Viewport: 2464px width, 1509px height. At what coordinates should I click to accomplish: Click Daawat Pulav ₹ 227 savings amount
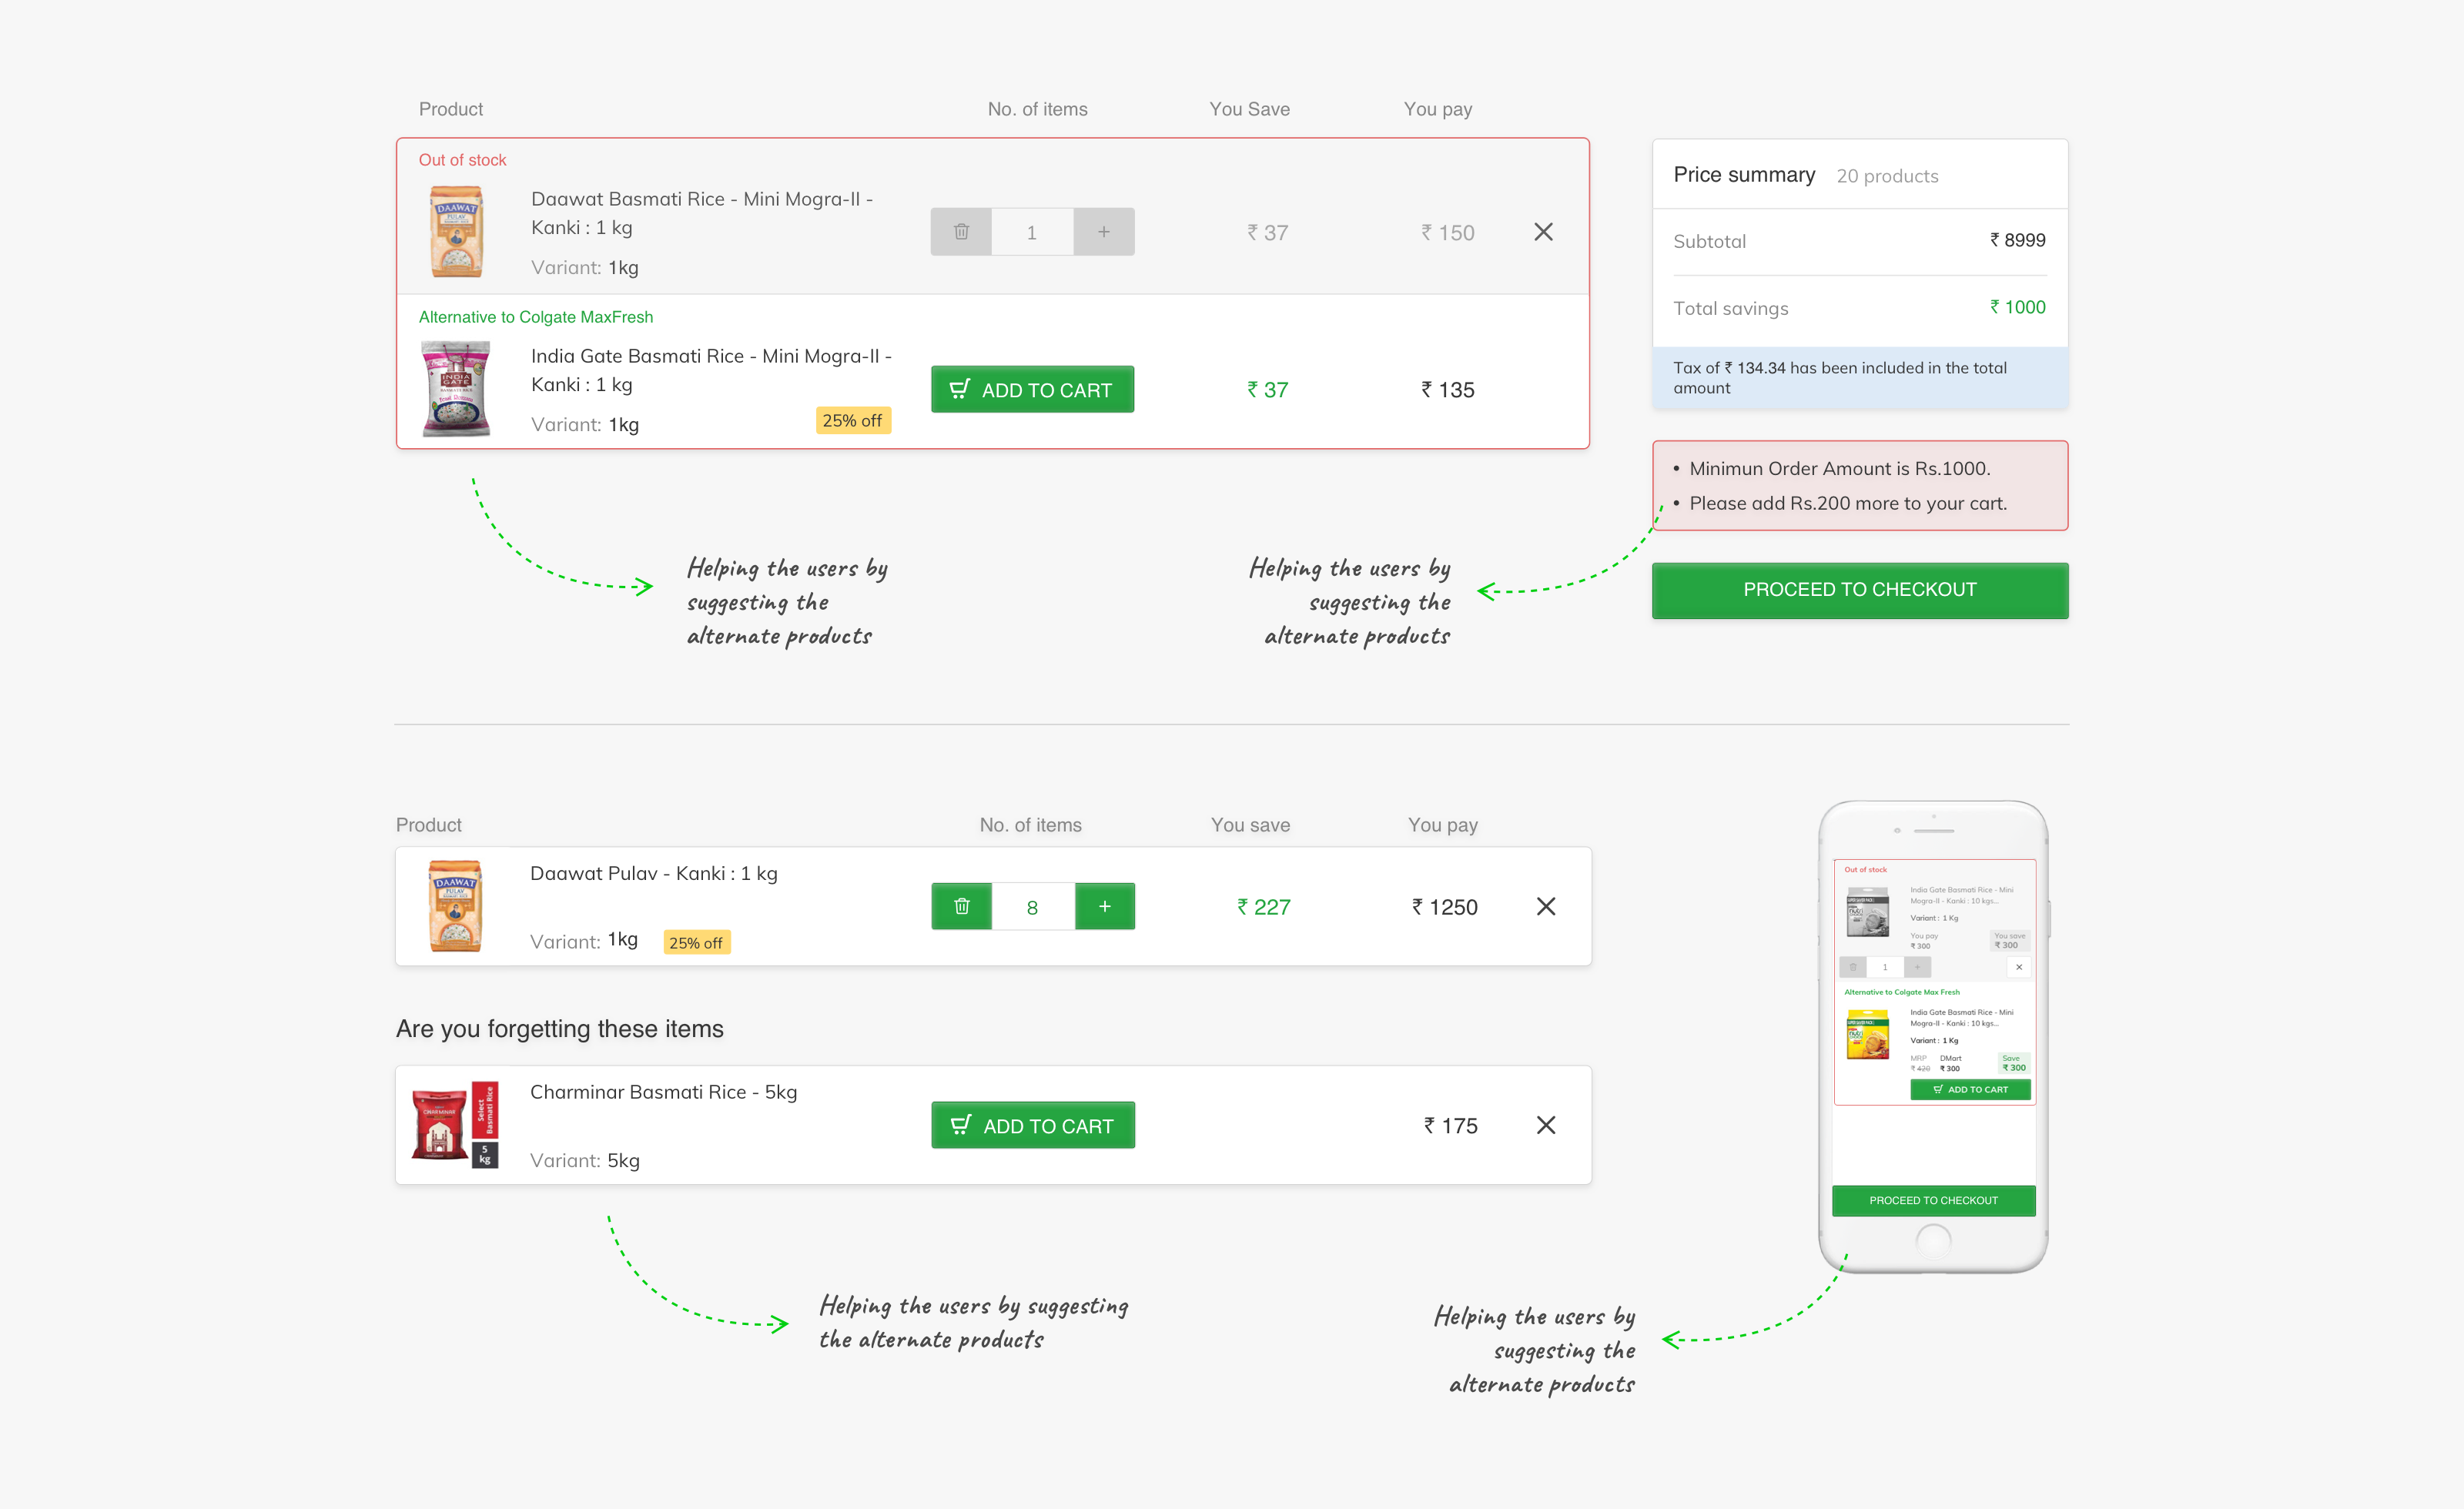(1263, 907)
